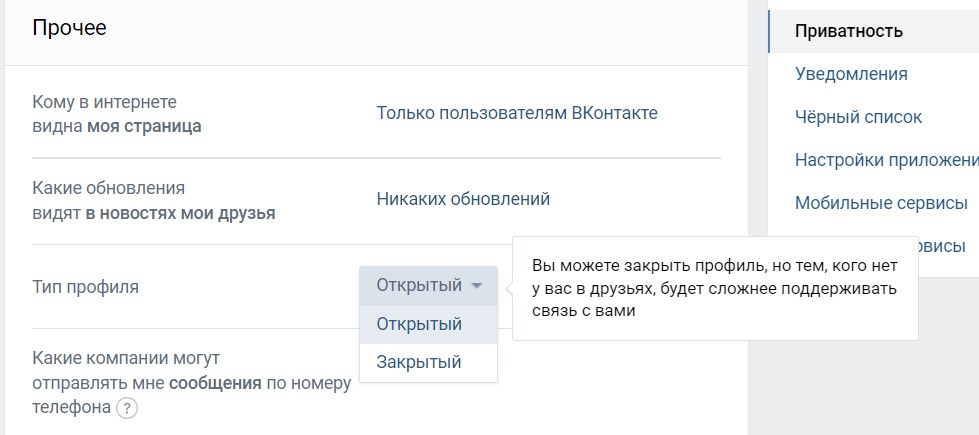Open the Чёрный список section

pos(858,117)
